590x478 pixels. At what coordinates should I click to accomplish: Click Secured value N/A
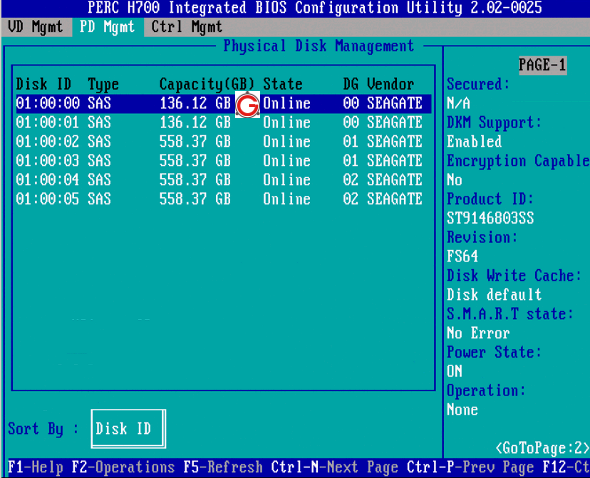pos(458,104)
